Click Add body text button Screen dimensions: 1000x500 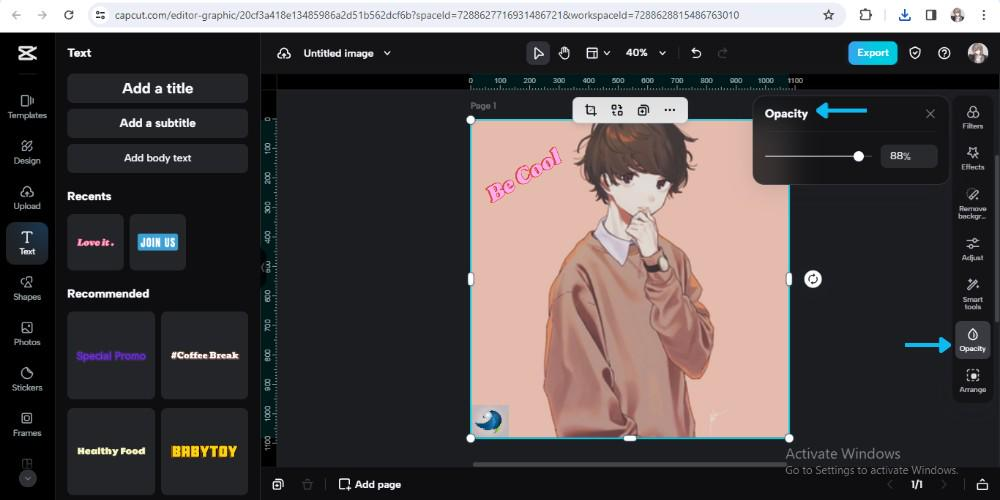pos(158,158)
